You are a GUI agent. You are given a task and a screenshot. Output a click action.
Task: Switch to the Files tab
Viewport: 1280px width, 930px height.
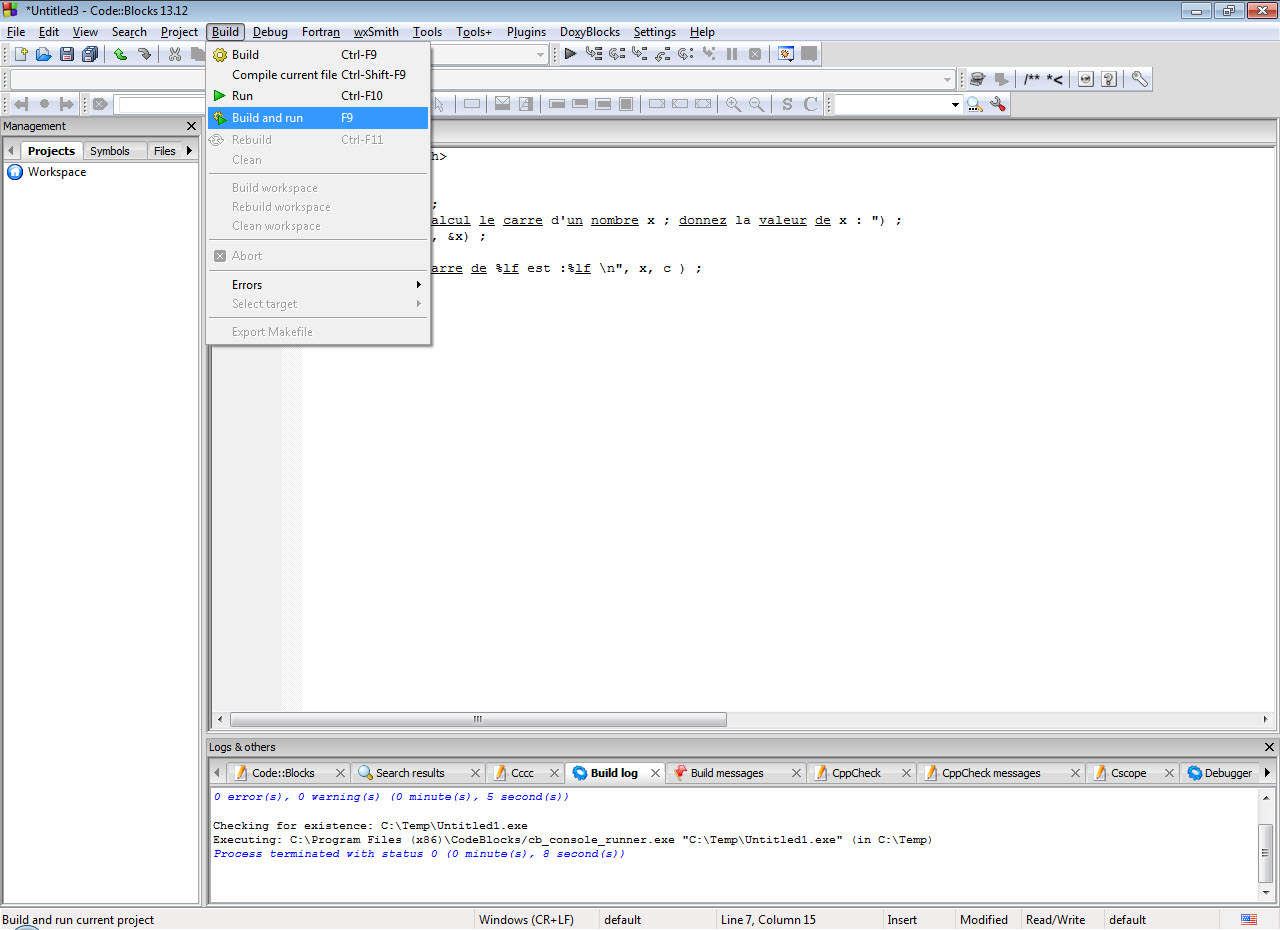(164, 151)
